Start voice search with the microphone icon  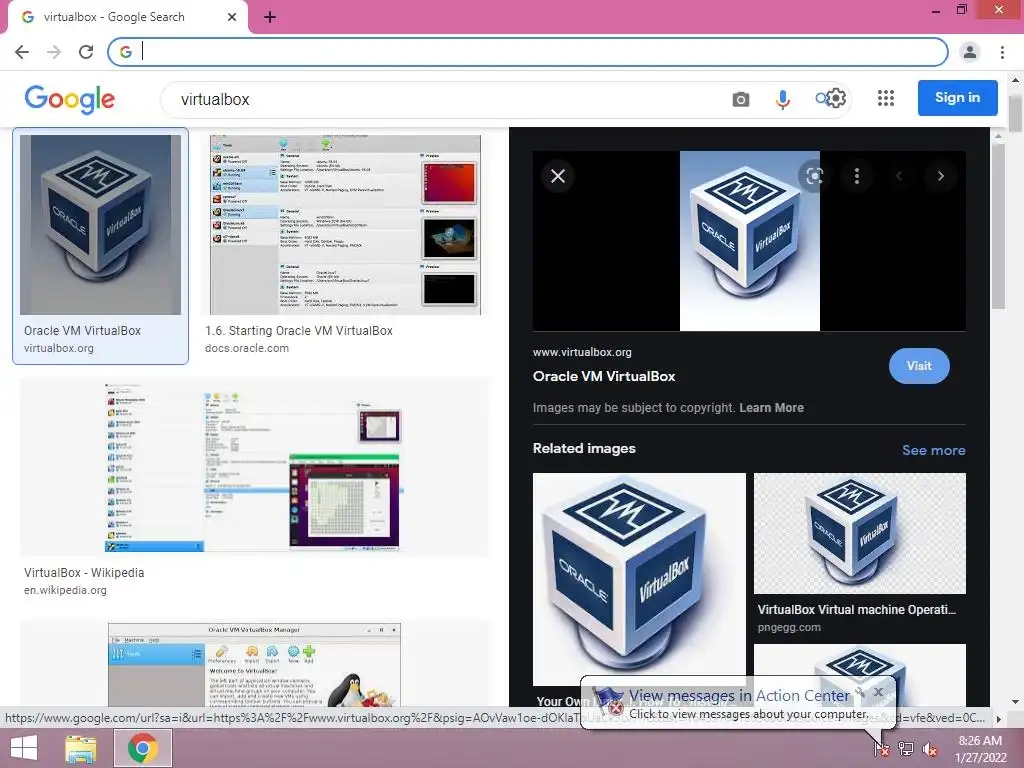(782, 99)
